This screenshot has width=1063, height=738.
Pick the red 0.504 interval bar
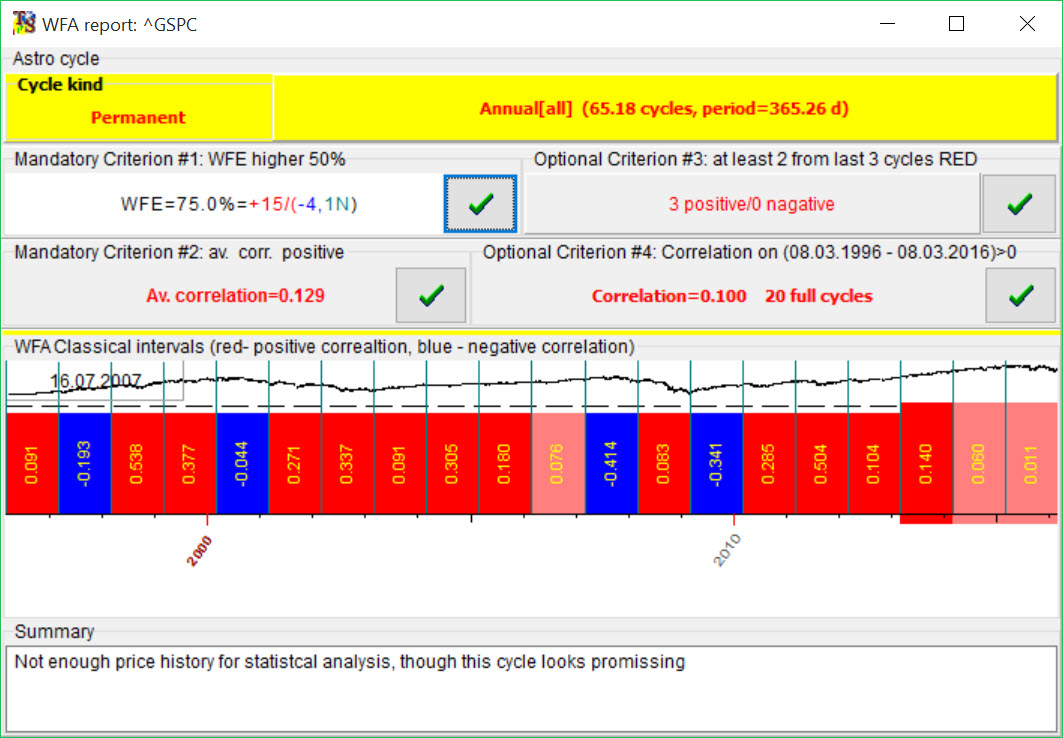pos(822,463)
